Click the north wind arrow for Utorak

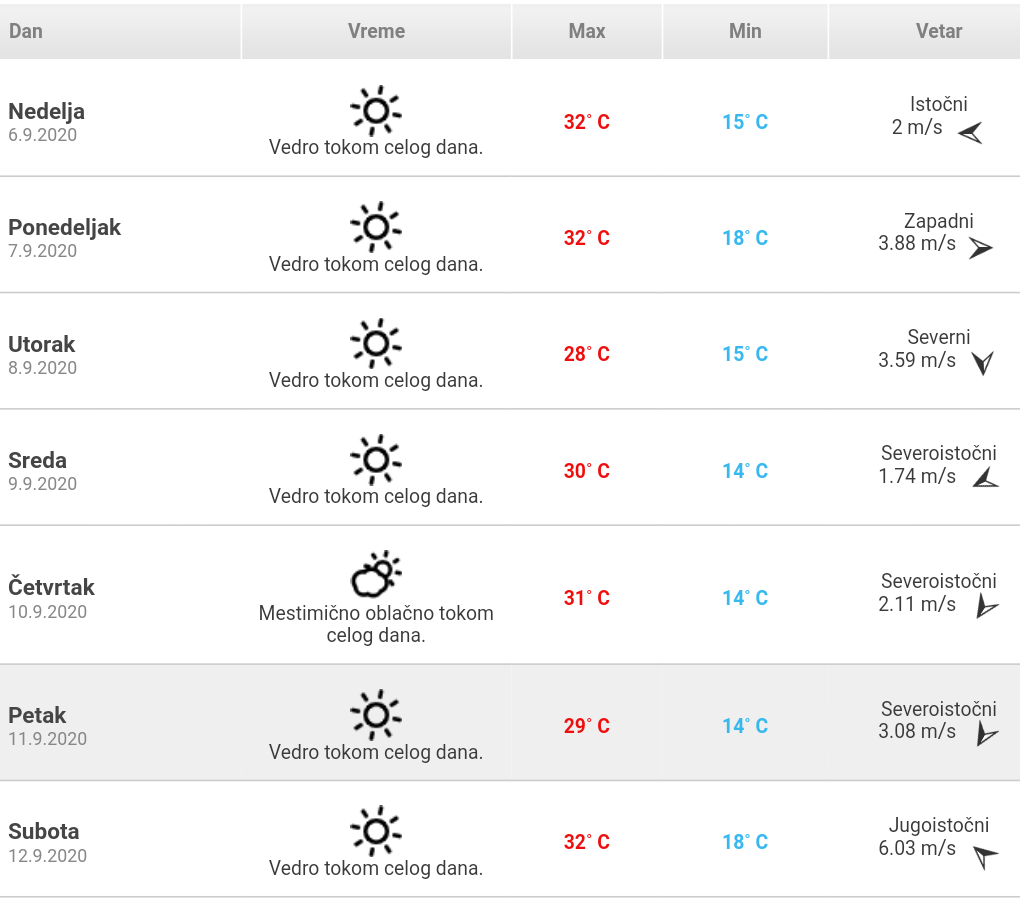(983, 363)
